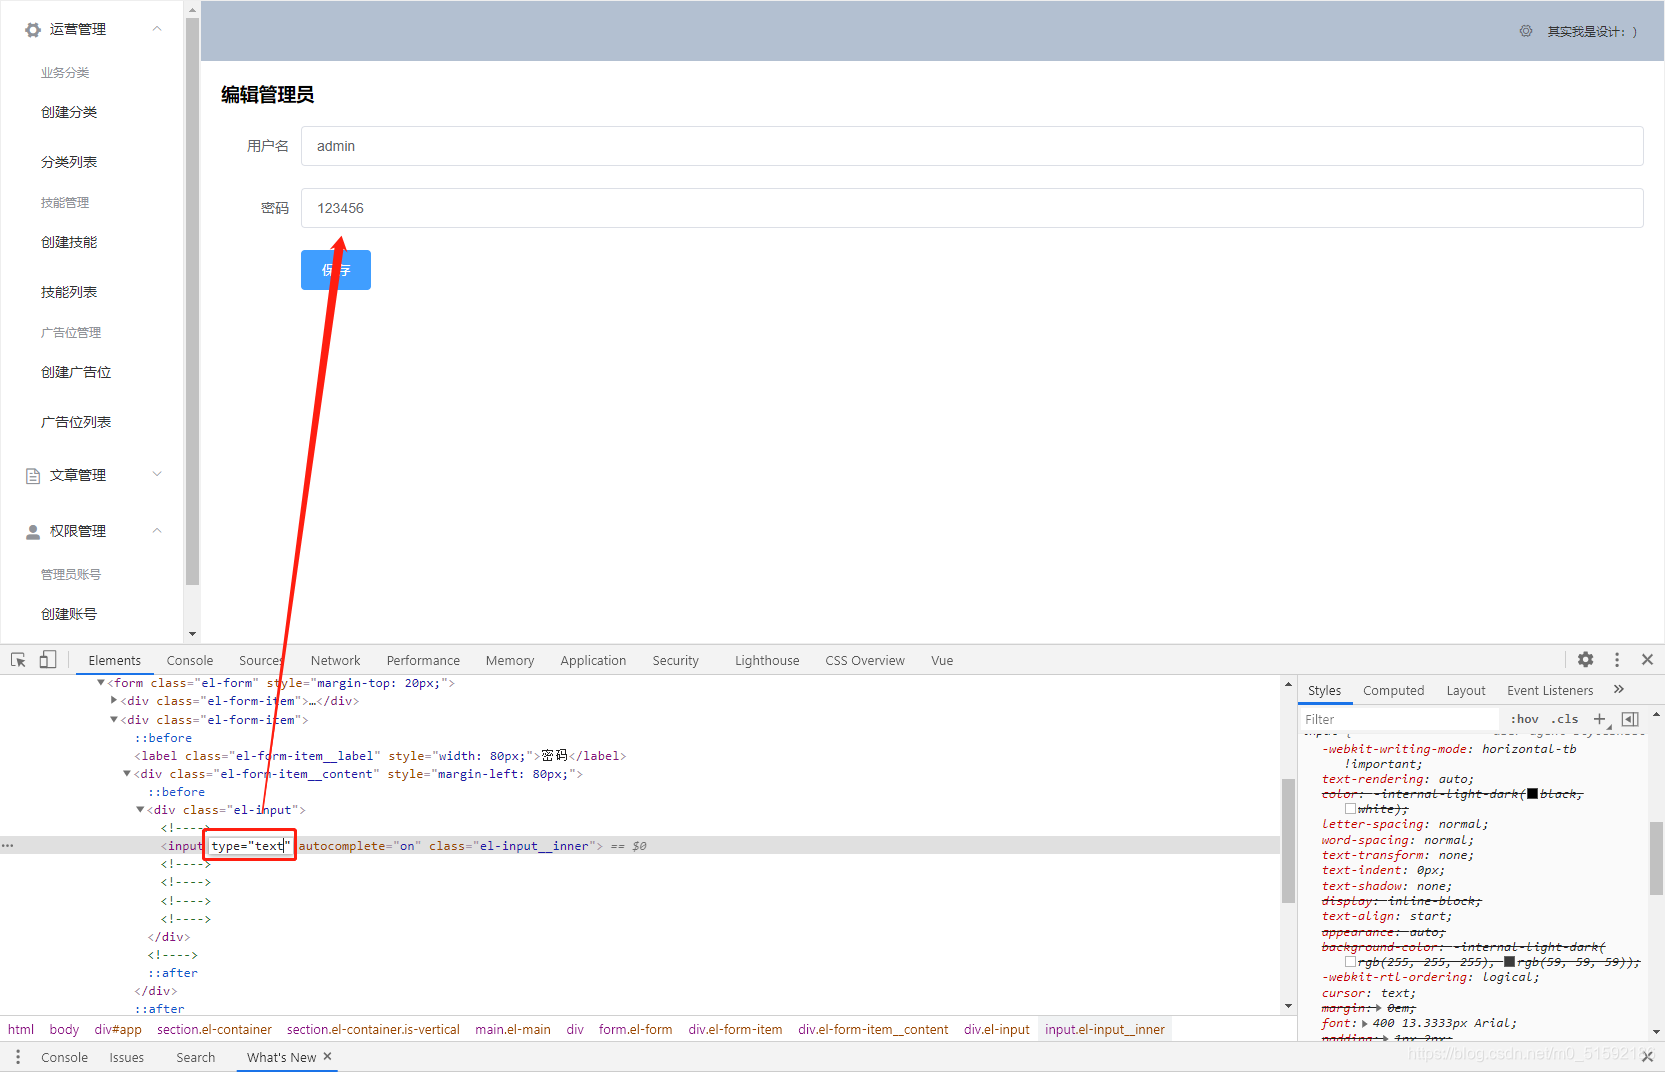Open DevTools settings gear
Screen dimensions: 1665x1072
coord(1586,660)
